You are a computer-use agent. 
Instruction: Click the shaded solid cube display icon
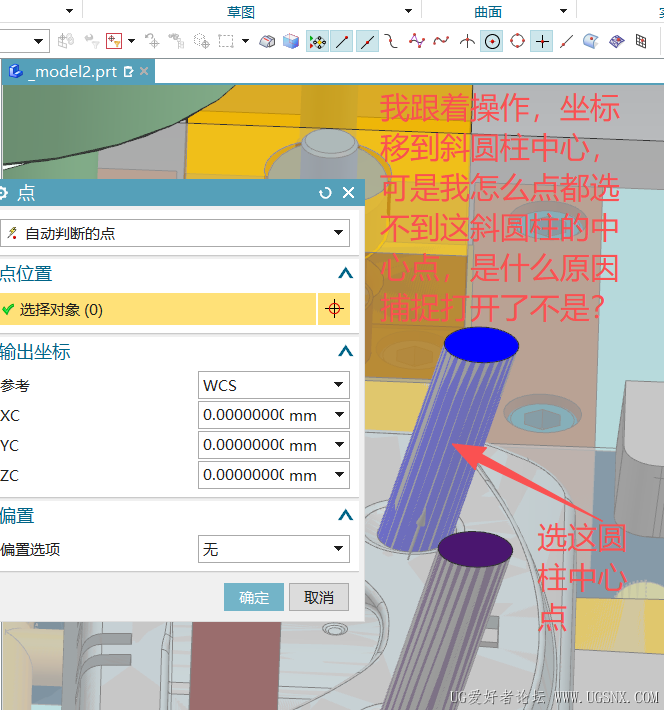[291, 41]
